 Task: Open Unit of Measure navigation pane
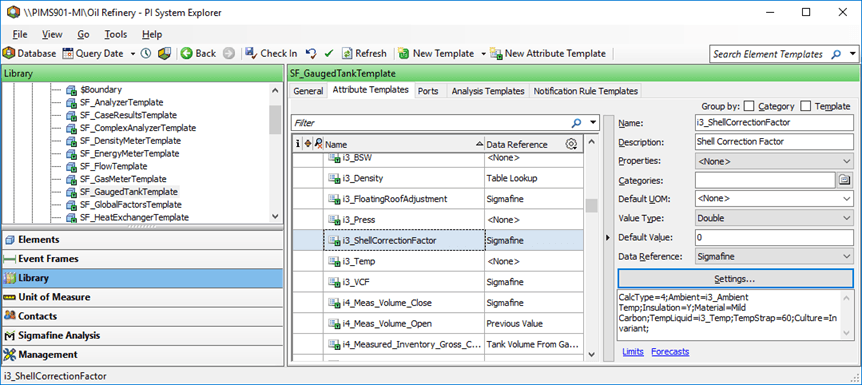pos(142,297)
